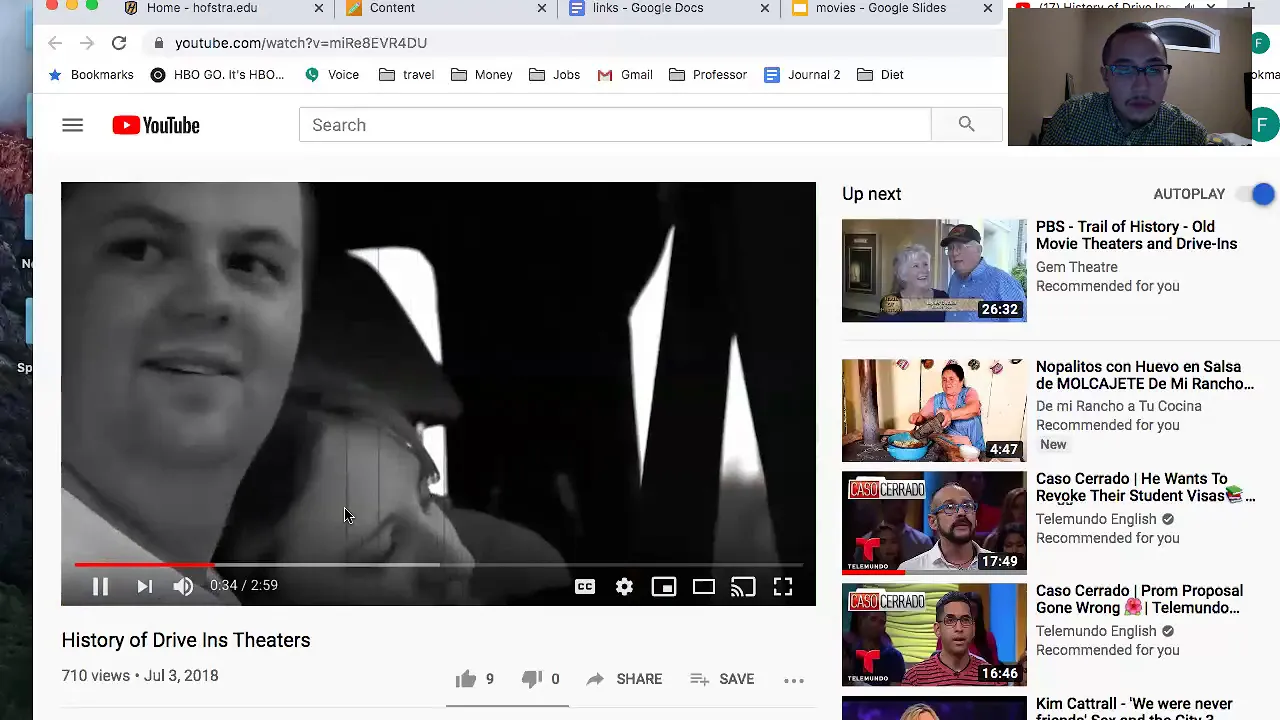Click the address bar URL

click(x=301, y=43)
